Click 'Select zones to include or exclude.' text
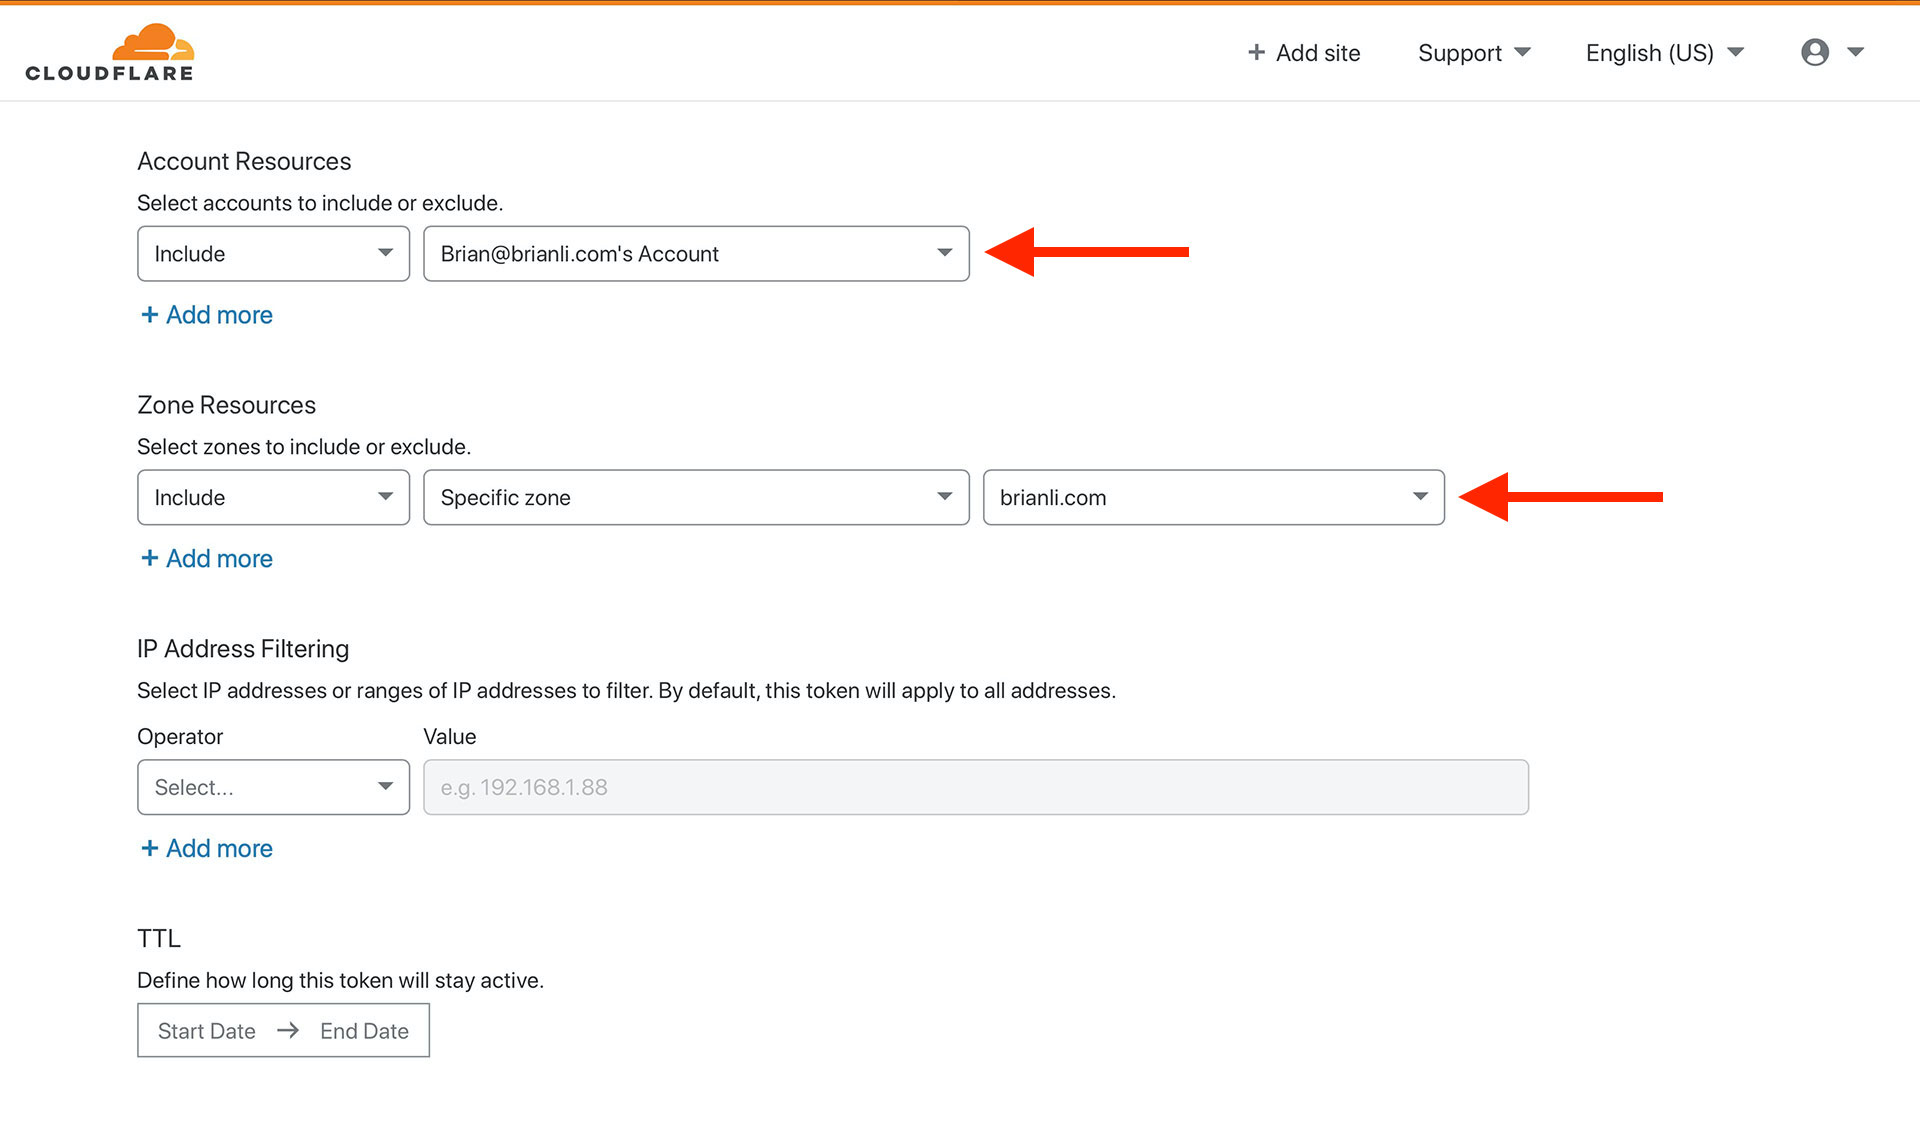Viewport: 1920px width, 1133px height. 304,447
